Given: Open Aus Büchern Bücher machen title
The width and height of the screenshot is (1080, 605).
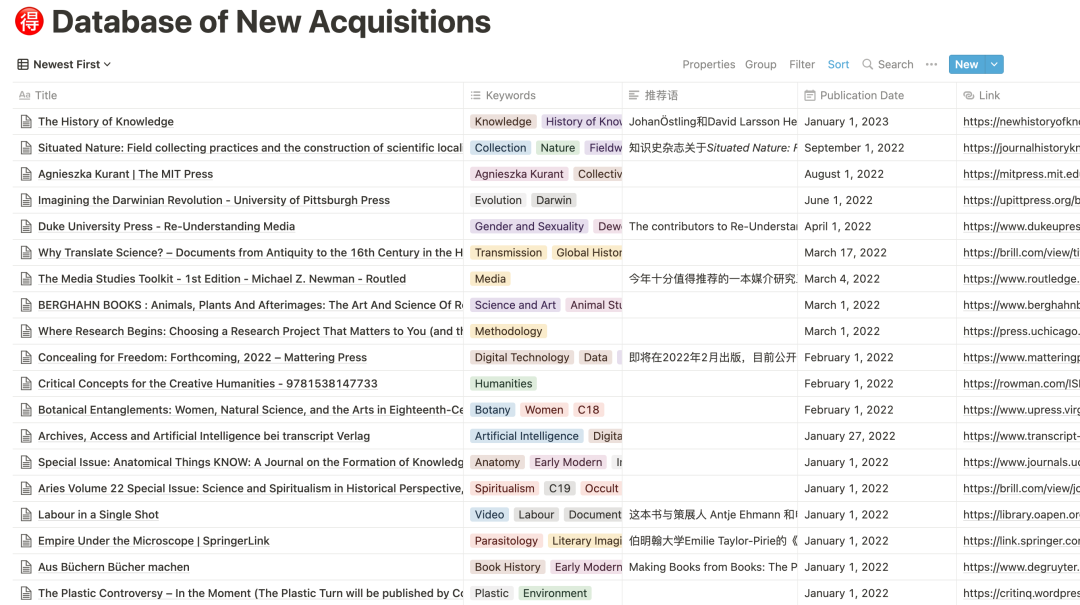Looking at the screenshot, I should point(114,566).
